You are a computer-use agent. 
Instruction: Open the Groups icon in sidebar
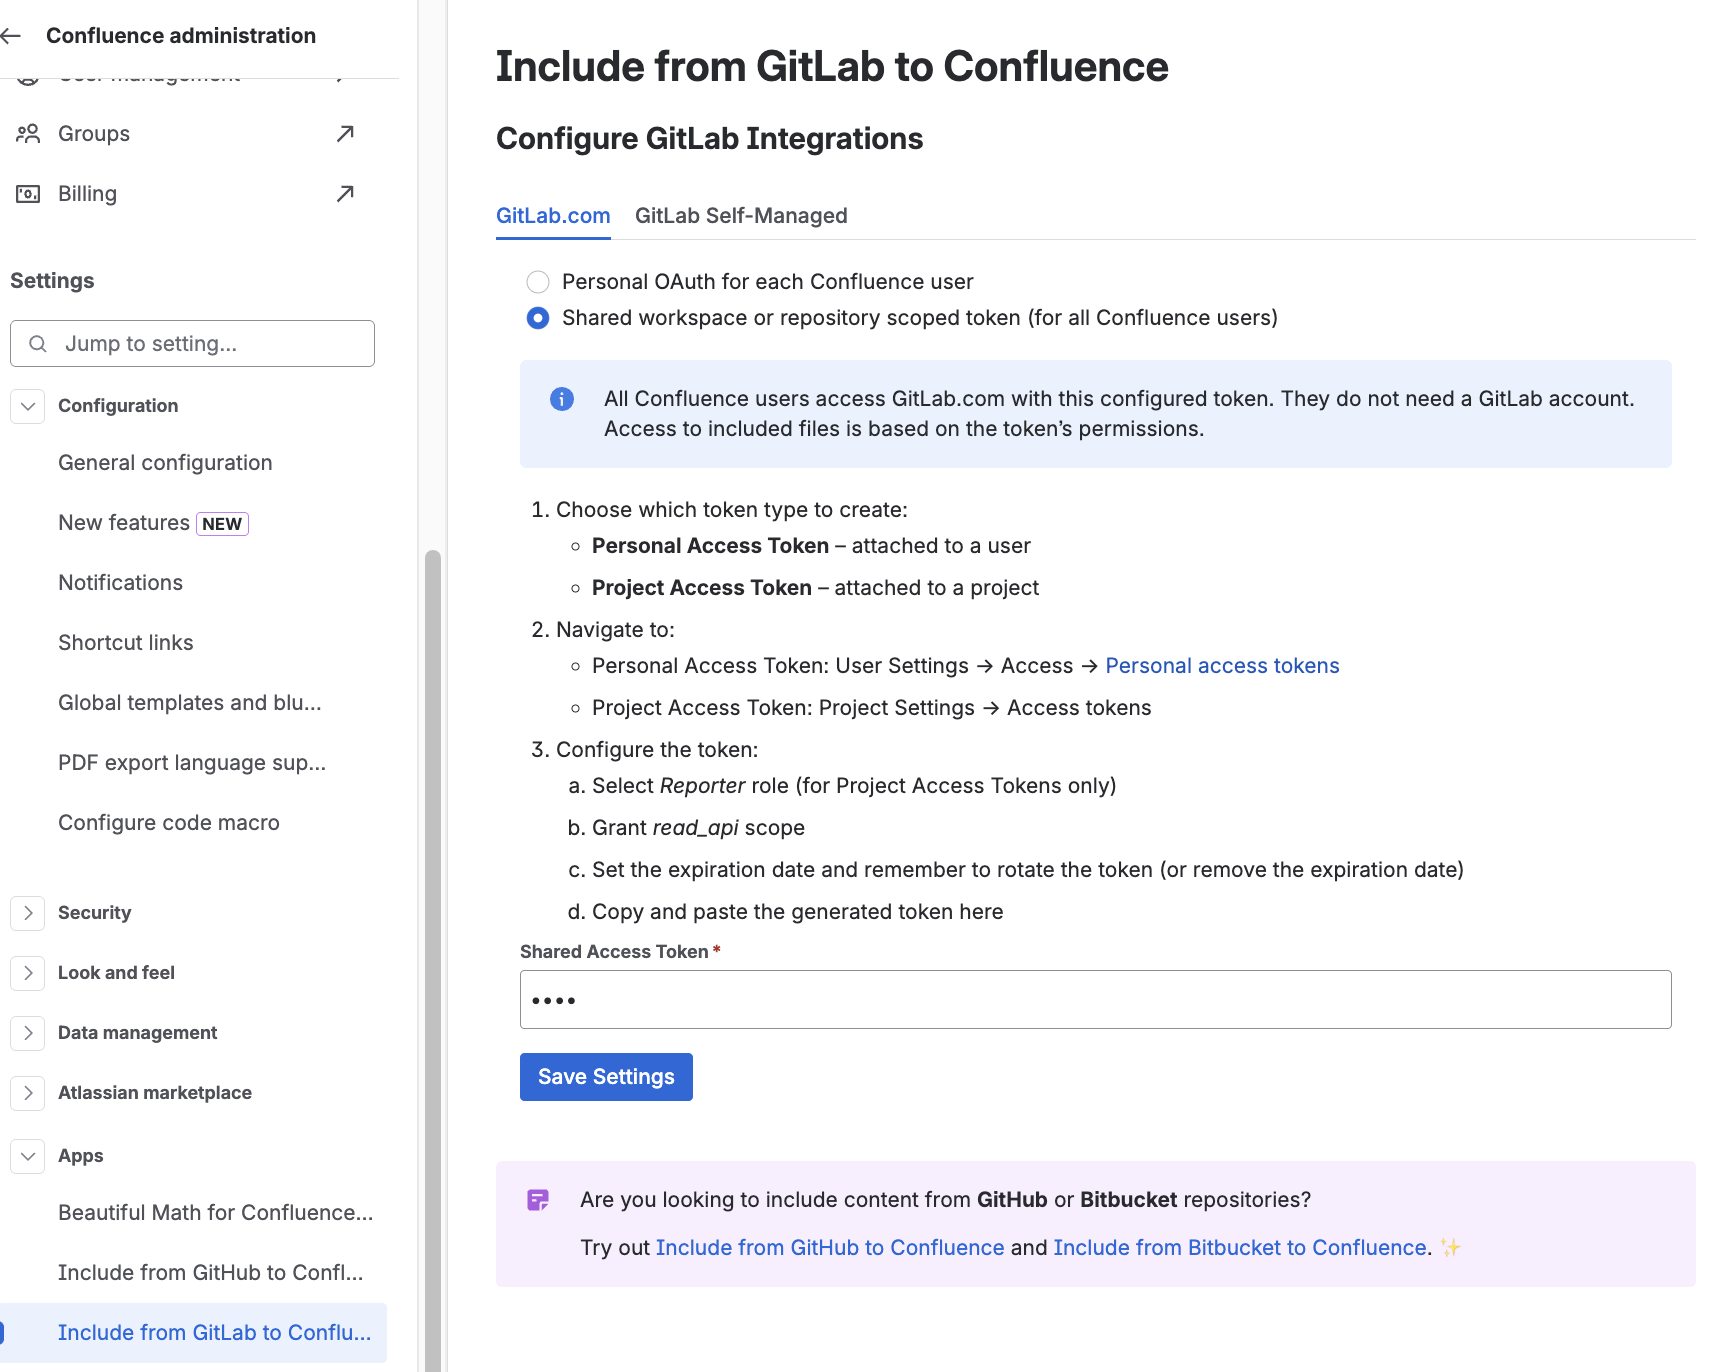pyautogui.click(x=28, y=133)
